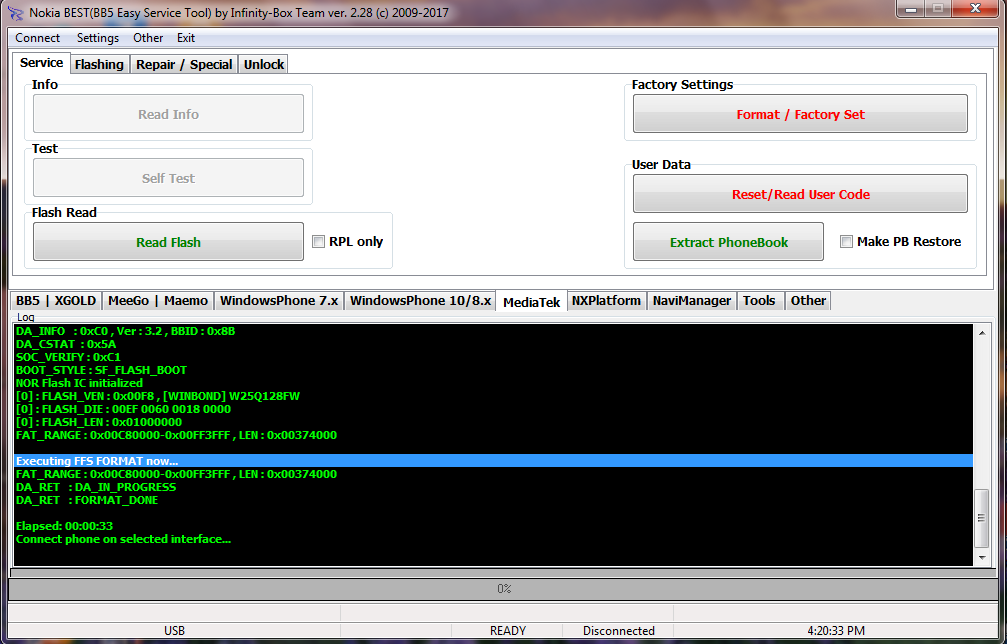The width and height of the screenshot is (1007, 644).
Task: Open the Other tab in platform row
Action: point(808,300)
